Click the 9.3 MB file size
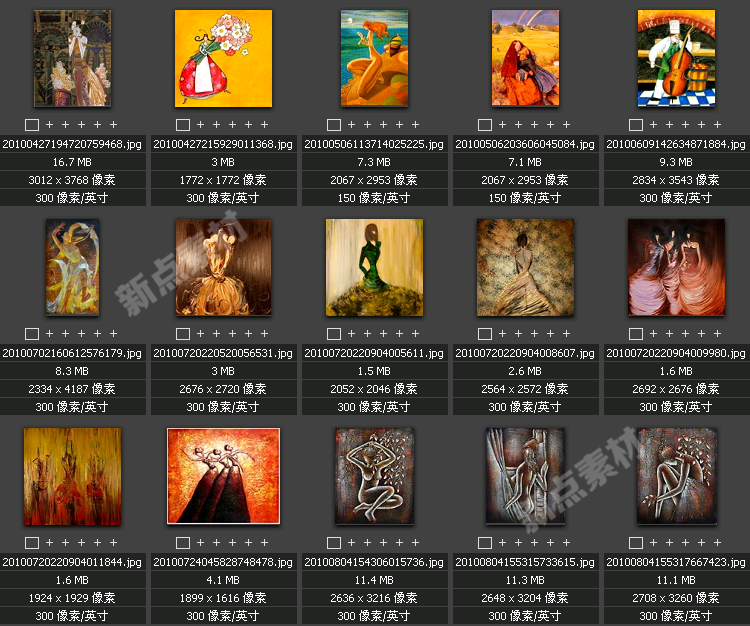The width and height of the screenshot is (750, 626). [676, 162]
